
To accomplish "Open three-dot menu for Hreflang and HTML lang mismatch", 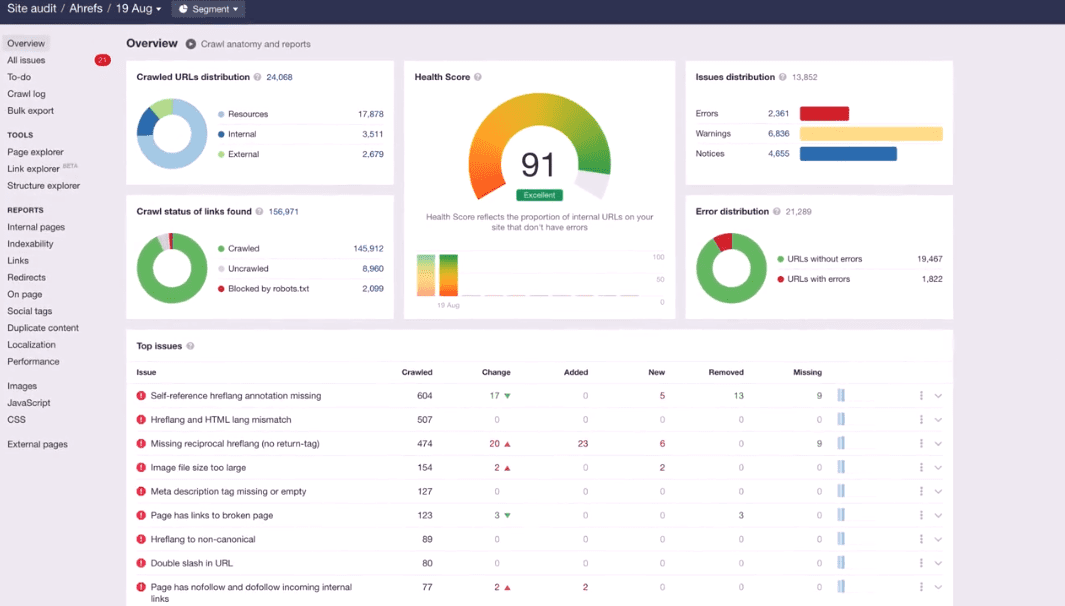I will click(921, 420).
